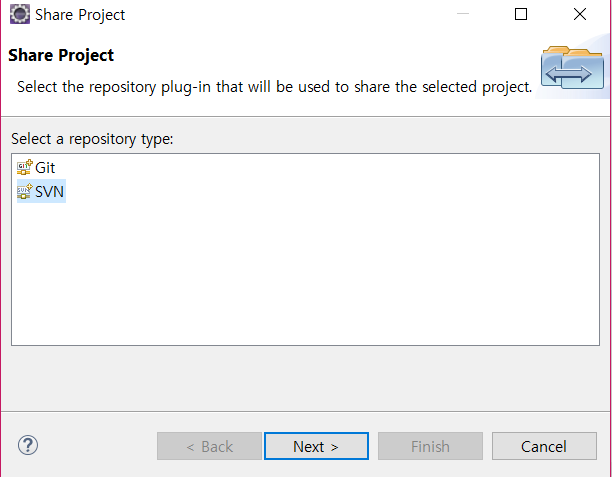The height and width of the screenshot is (477, 612).
Task: Close the Share Project dialog with X
Action: 580,14
